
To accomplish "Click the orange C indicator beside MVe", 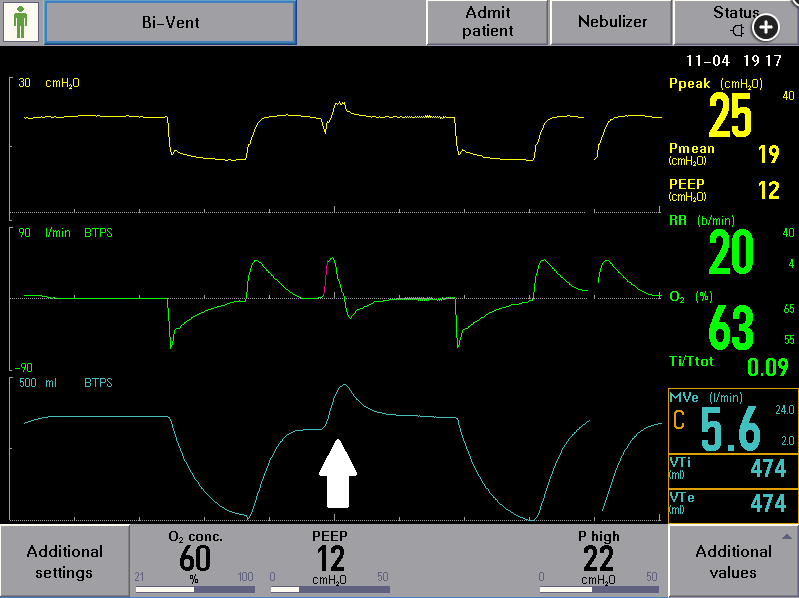I will pos(680,421).
